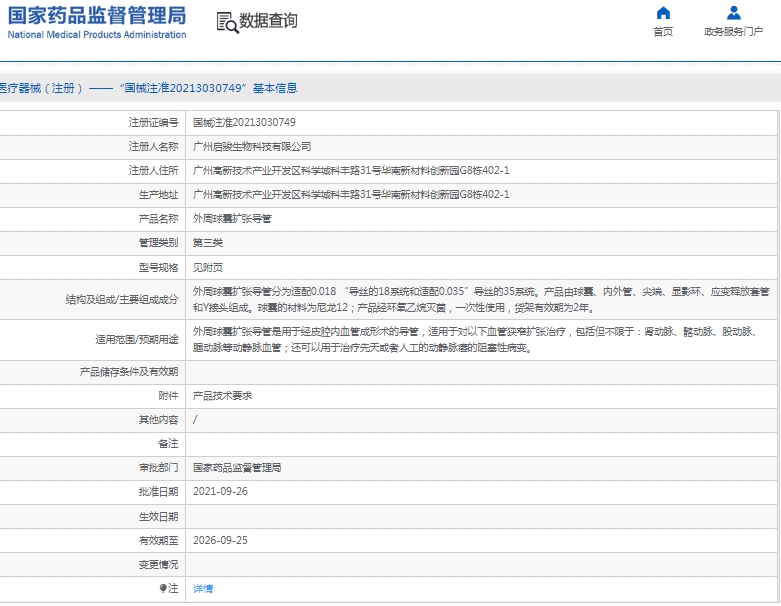Click the 产品名称 row label
Screen dimensions: 781x606
(x=158, y=219)
